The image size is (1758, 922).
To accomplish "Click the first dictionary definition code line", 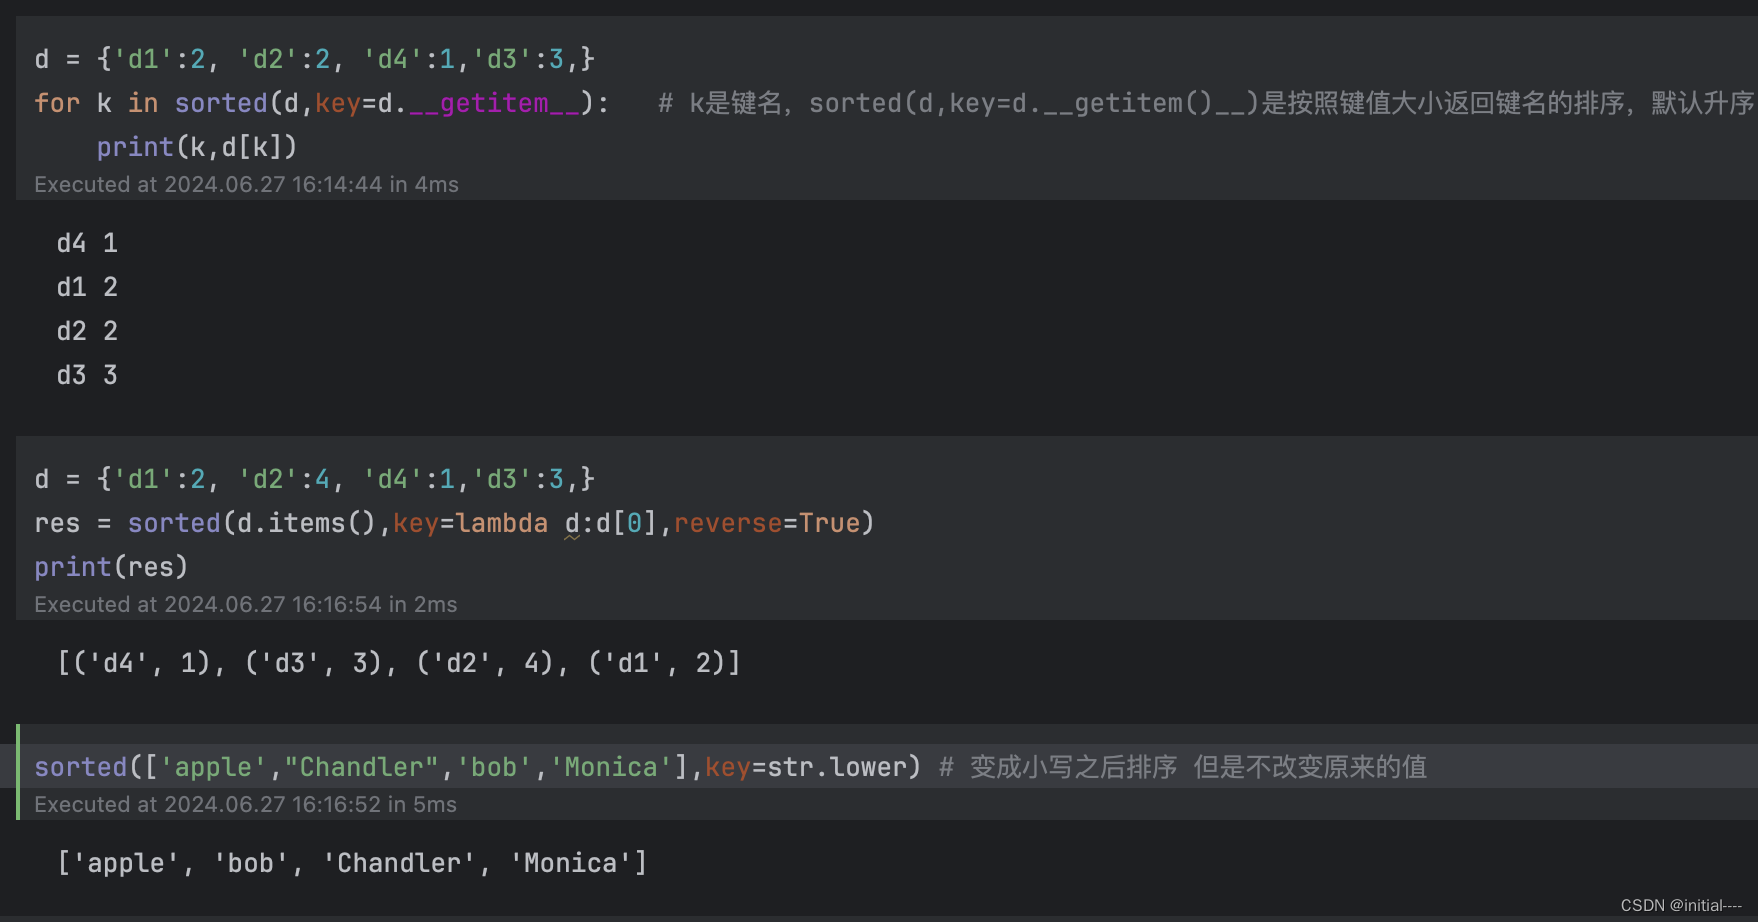I will click(x=310, y=58).
